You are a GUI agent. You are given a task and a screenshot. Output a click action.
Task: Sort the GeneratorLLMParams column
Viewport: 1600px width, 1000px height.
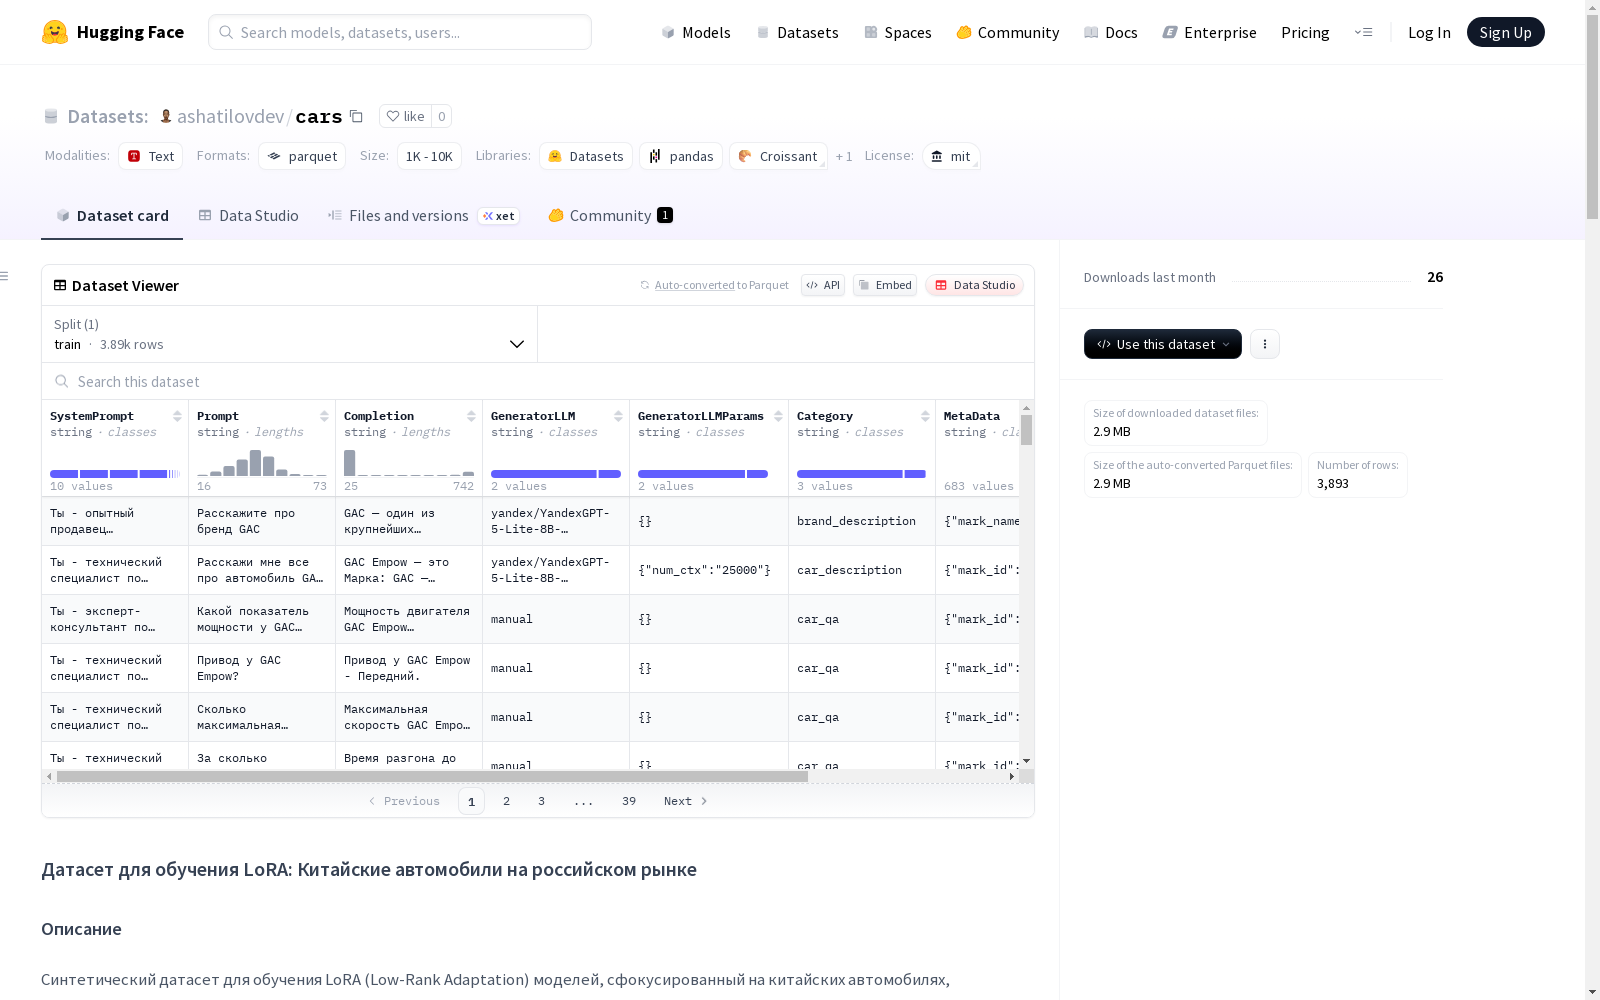[x=778, y=416]
